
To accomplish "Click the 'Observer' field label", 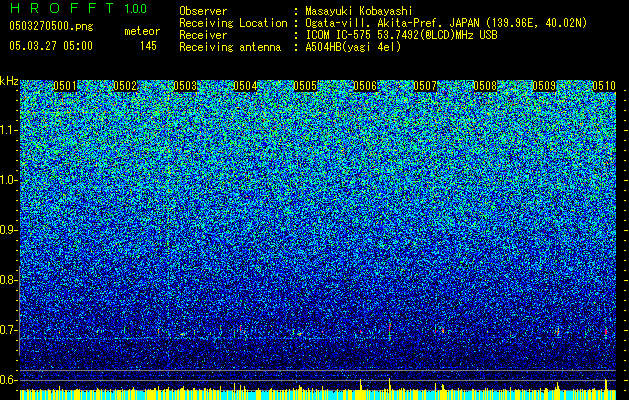I will (x=203, y=11).
